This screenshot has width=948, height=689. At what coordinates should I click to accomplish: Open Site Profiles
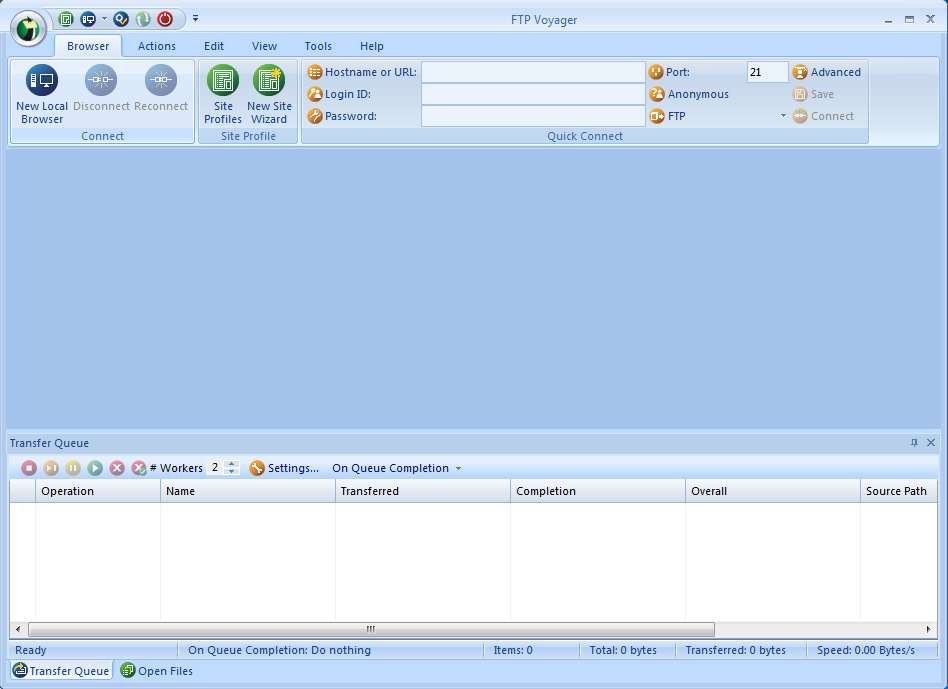coord(223,95)
